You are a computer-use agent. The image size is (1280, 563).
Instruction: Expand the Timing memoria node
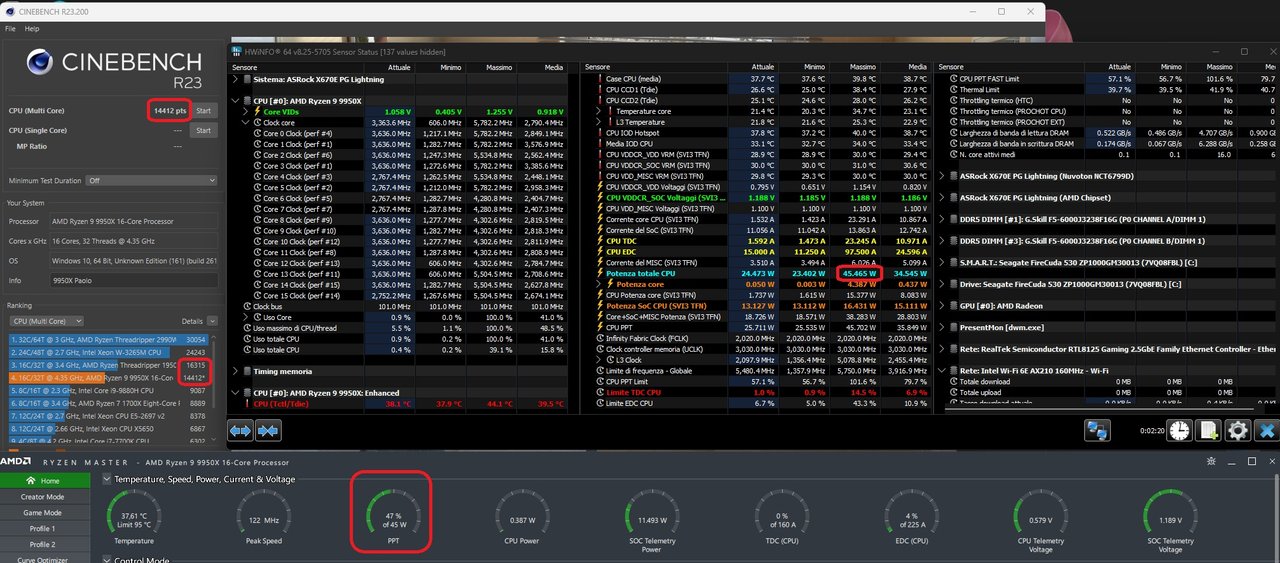pyautogui.click(x=236, y=371)
